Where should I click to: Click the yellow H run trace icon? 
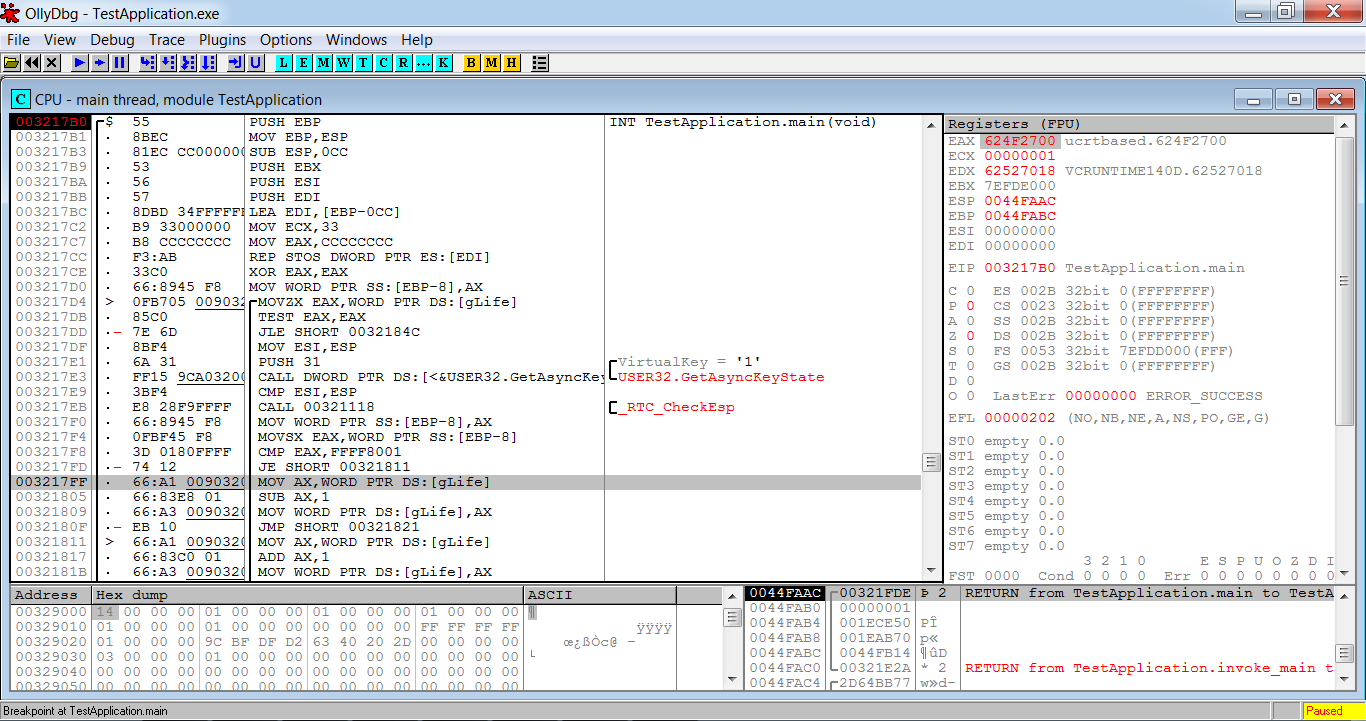point(511,63)
